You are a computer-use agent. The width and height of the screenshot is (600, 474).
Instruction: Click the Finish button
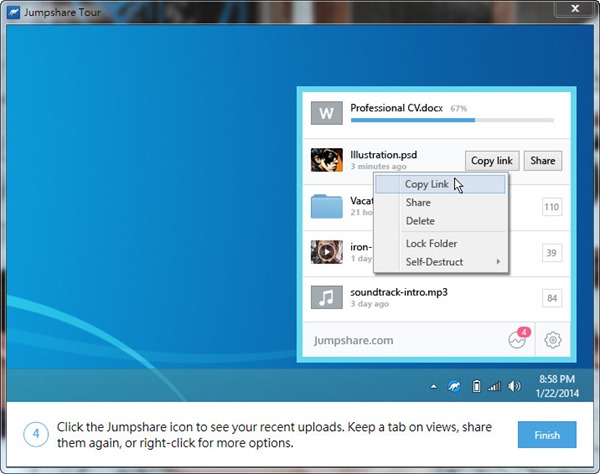[547, 435]
